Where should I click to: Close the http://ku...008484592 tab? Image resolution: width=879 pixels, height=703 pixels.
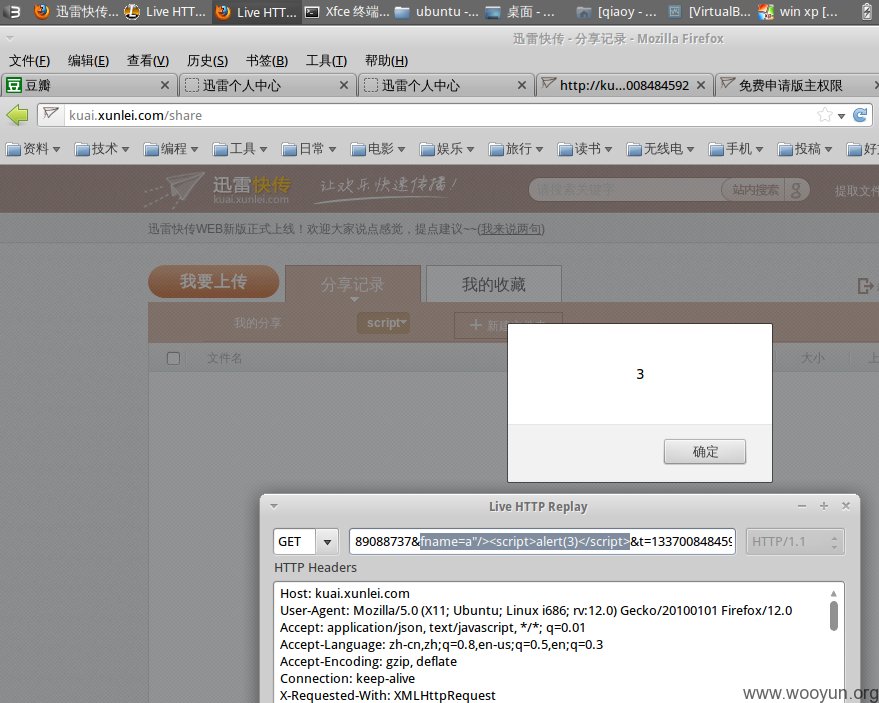point(701,85)
